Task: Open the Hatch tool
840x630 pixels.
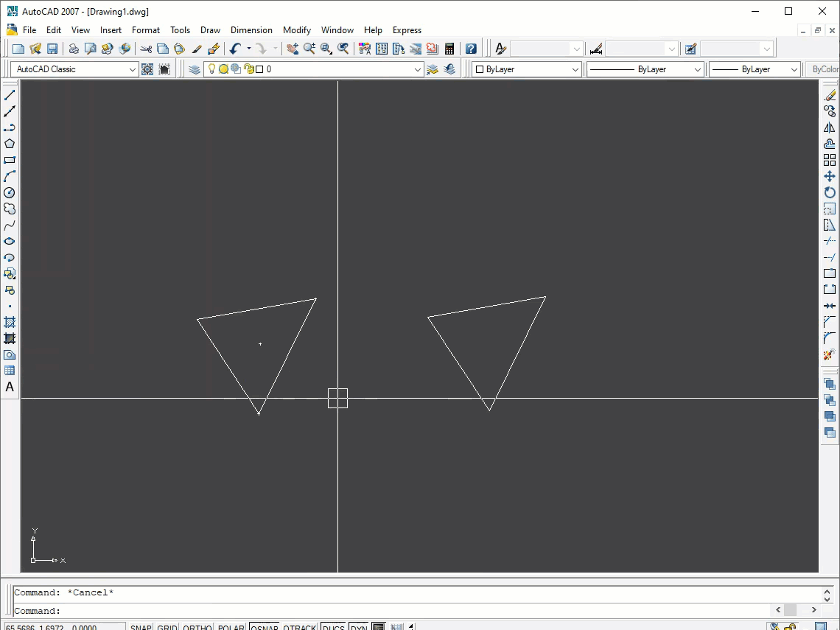Action: click(x=10, y=322)
